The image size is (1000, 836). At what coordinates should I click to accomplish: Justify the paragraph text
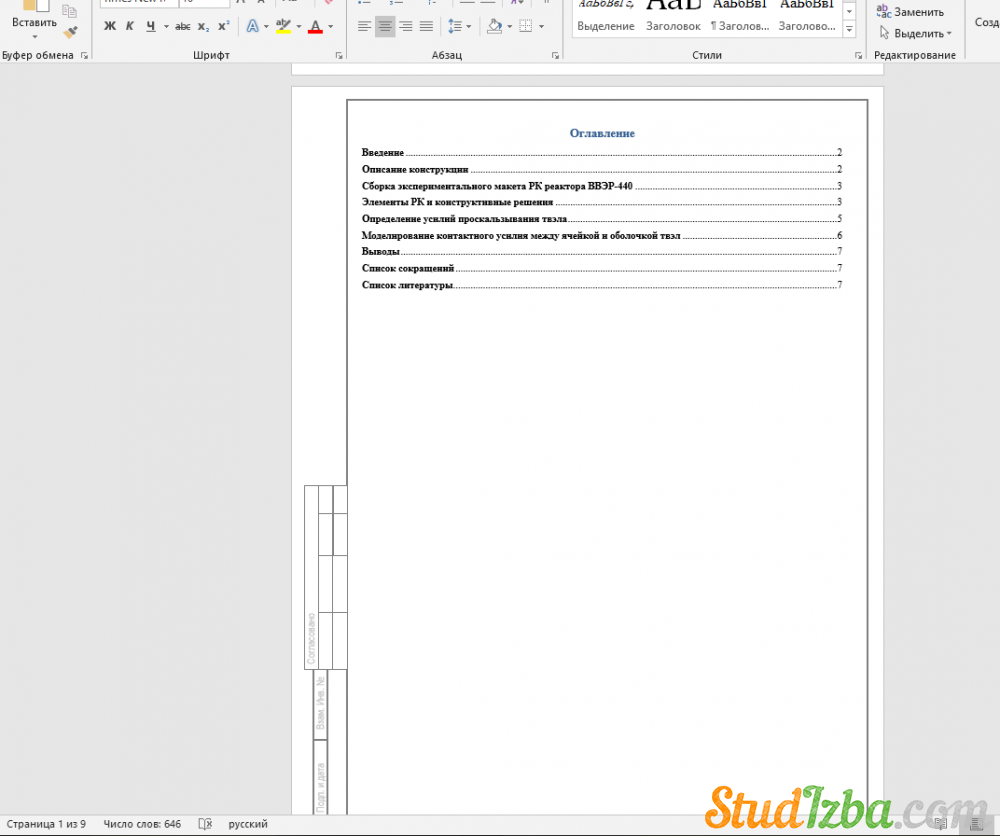[x=426, y=27]
